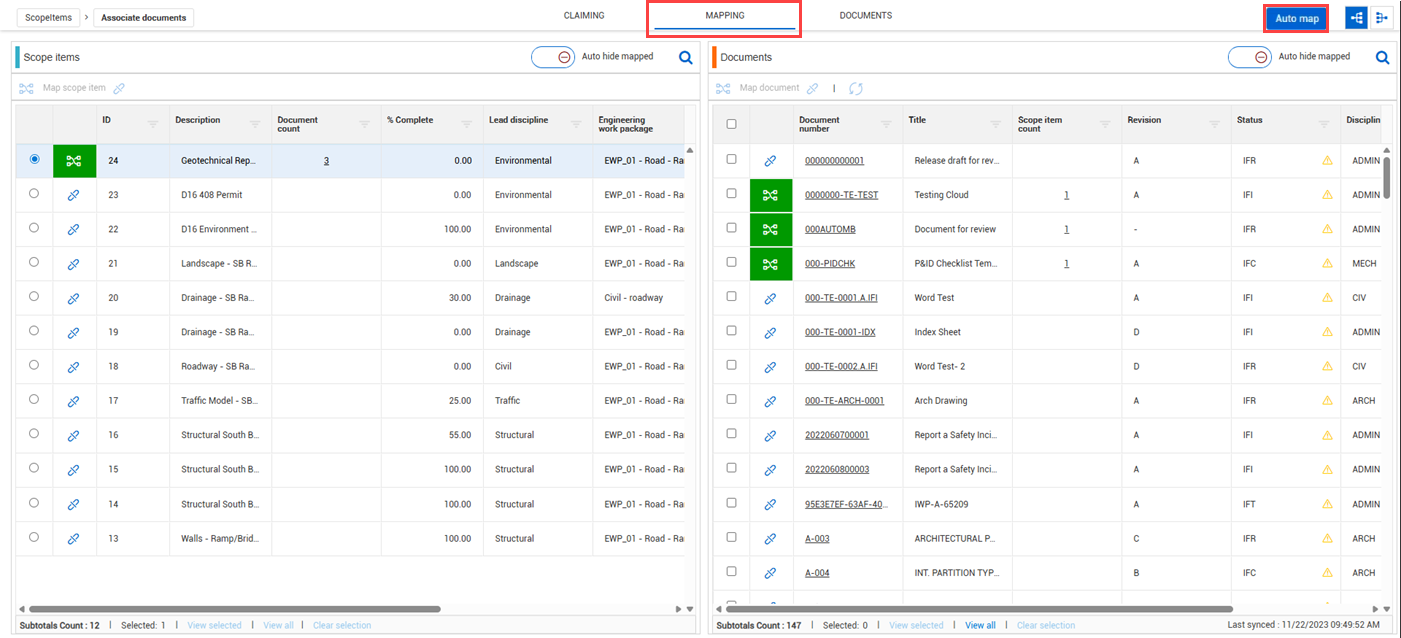Click Scope items horizontal scrollbar
Image resolution: width=1401 pixels, height=638 pixels.
(x=235, y=608)
